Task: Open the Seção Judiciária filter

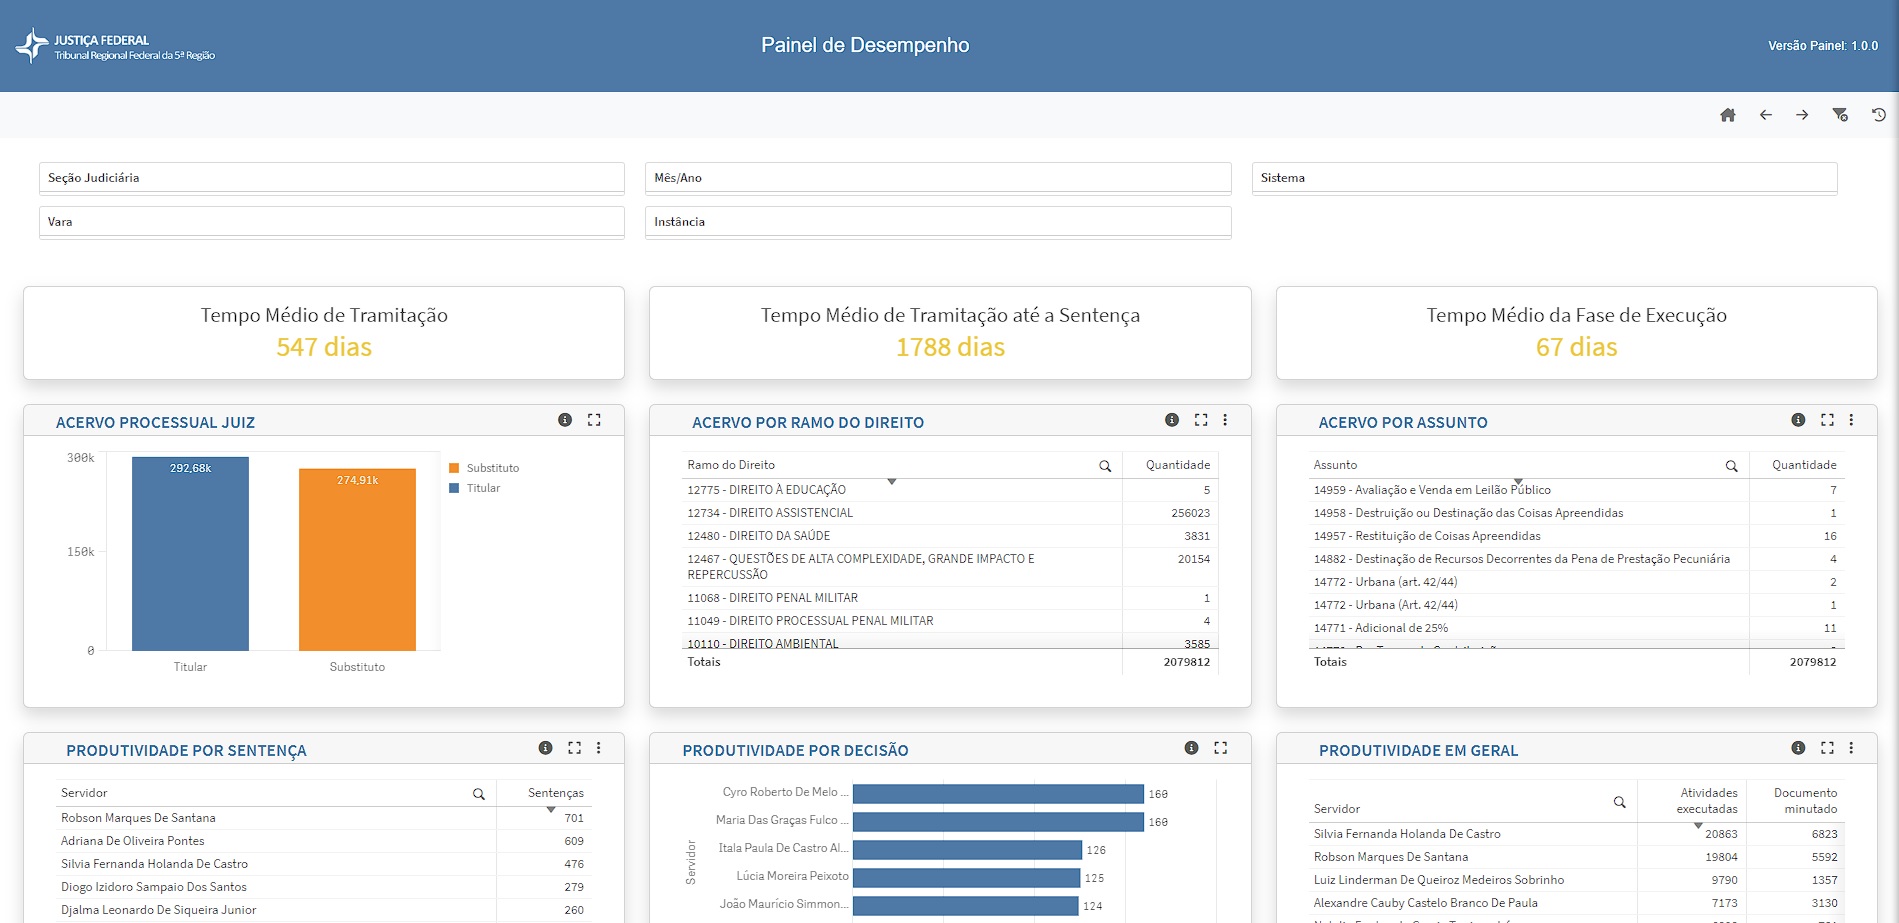Action: point(332,178)
